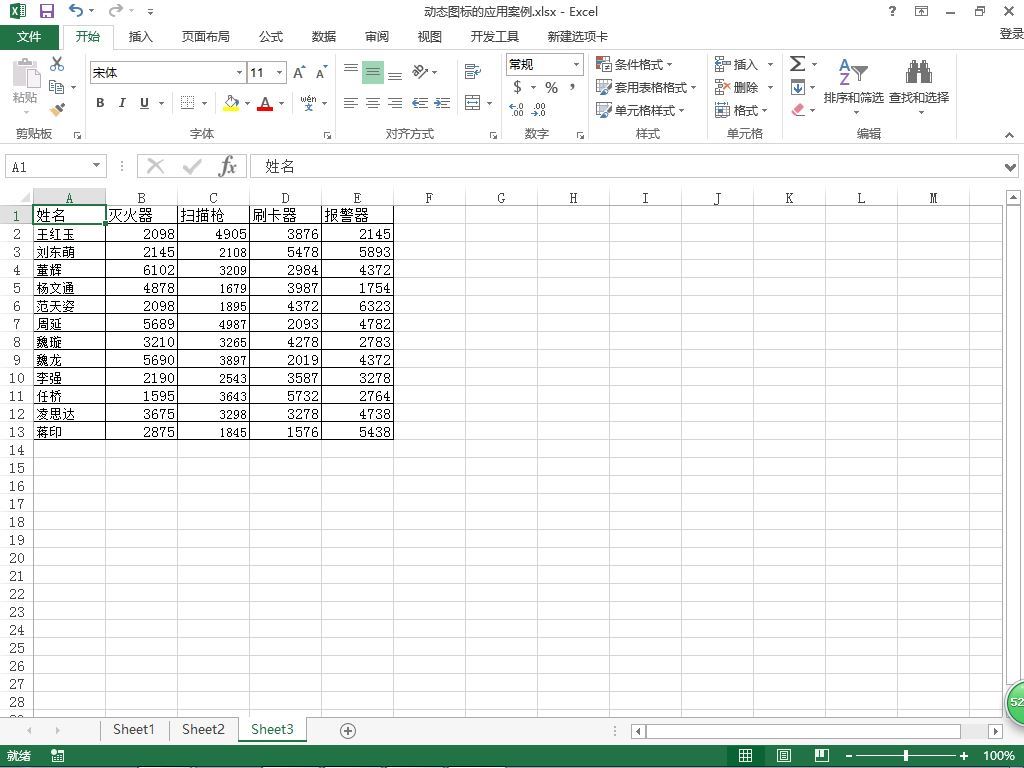Click the horizontal scrollbar right arrow
1024x768 pixels.
(995, 731)
